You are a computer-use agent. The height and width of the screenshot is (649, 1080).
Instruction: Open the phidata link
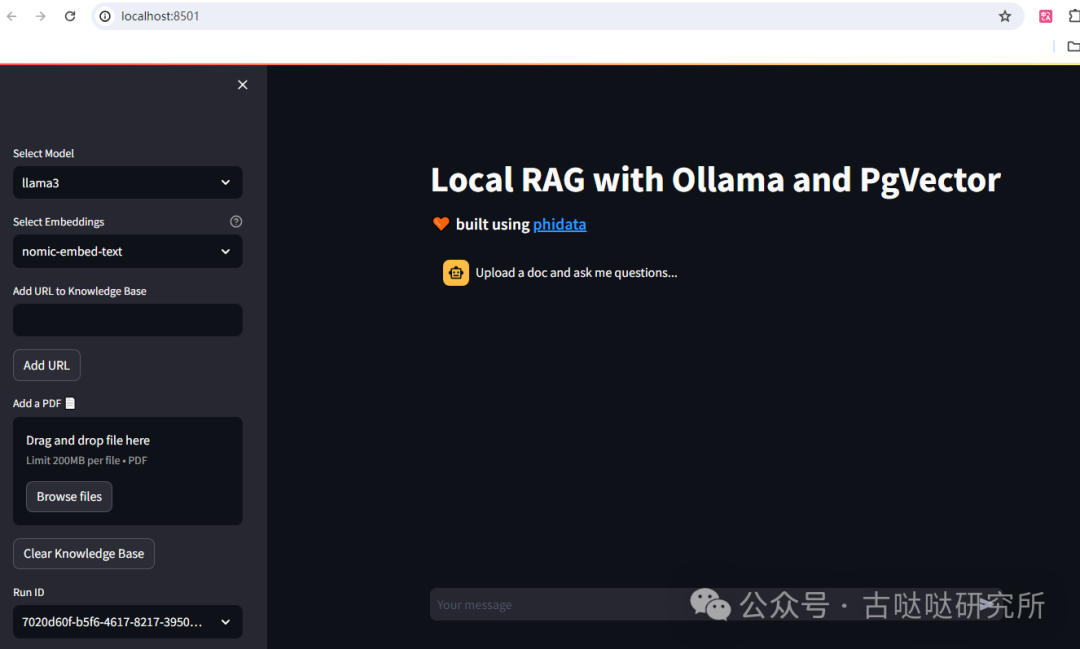(x=559, y=224)
